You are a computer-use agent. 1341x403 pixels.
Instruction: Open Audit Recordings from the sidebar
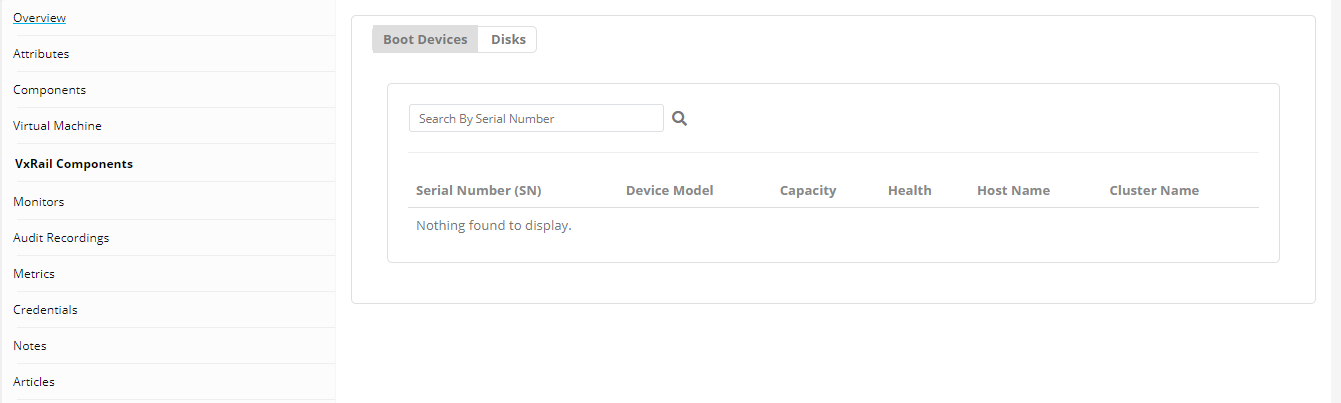pyautogui.click(x=61, y=238)
